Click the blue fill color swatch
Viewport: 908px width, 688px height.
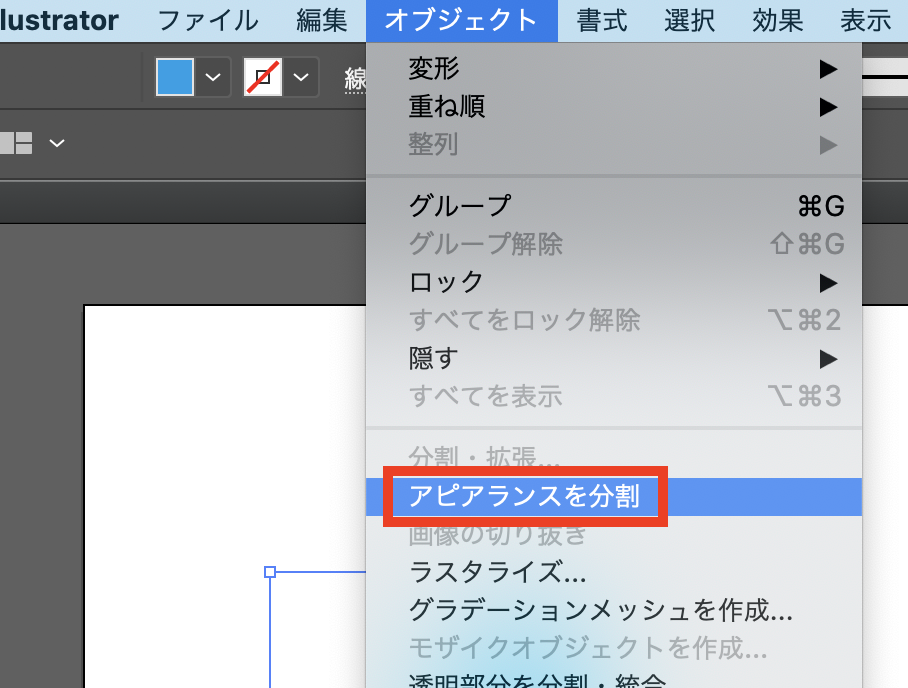tap(174, 77)
